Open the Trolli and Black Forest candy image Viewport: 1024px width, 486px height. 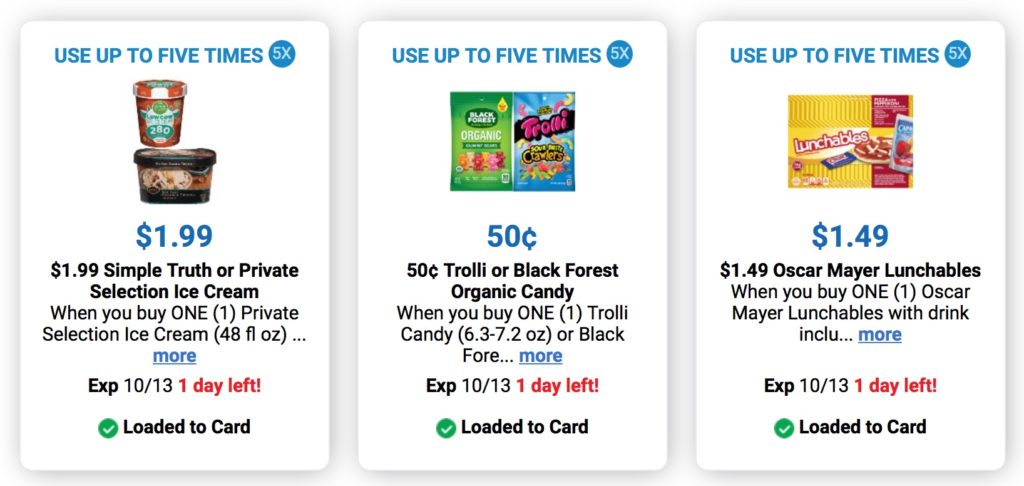pos(513,141)
